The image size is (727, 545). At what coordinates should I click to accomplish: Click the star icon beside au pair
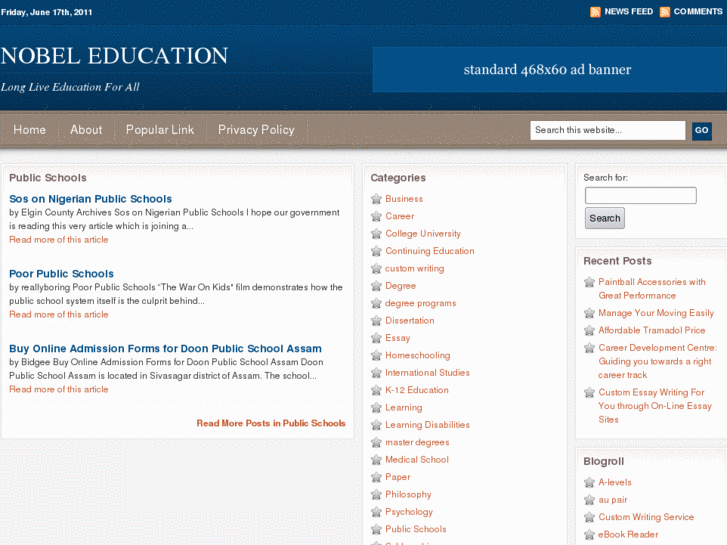tap(589, 500)
